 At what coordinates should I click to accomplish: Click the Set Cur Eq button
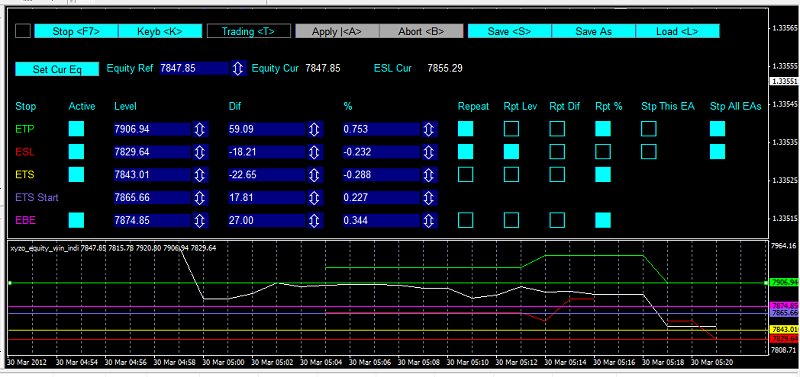coord(57,69)
